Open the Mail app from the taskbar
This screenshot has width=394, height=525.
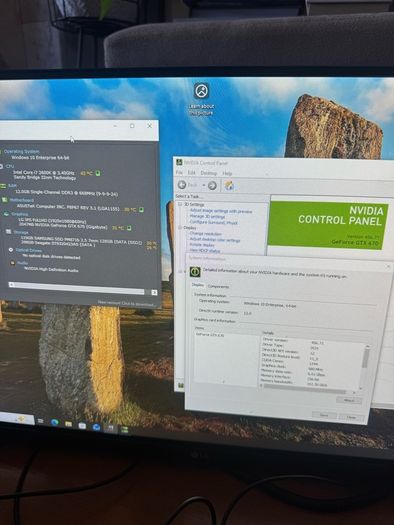click(96, 427)
